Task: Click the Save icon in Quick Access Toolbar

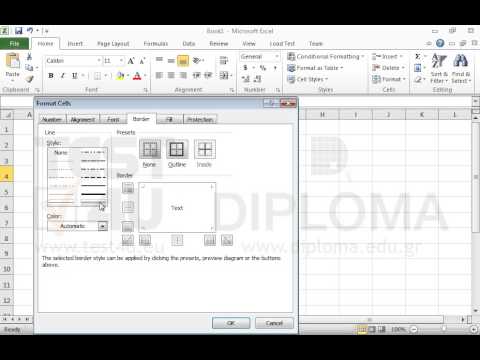Action: point(19,31)
